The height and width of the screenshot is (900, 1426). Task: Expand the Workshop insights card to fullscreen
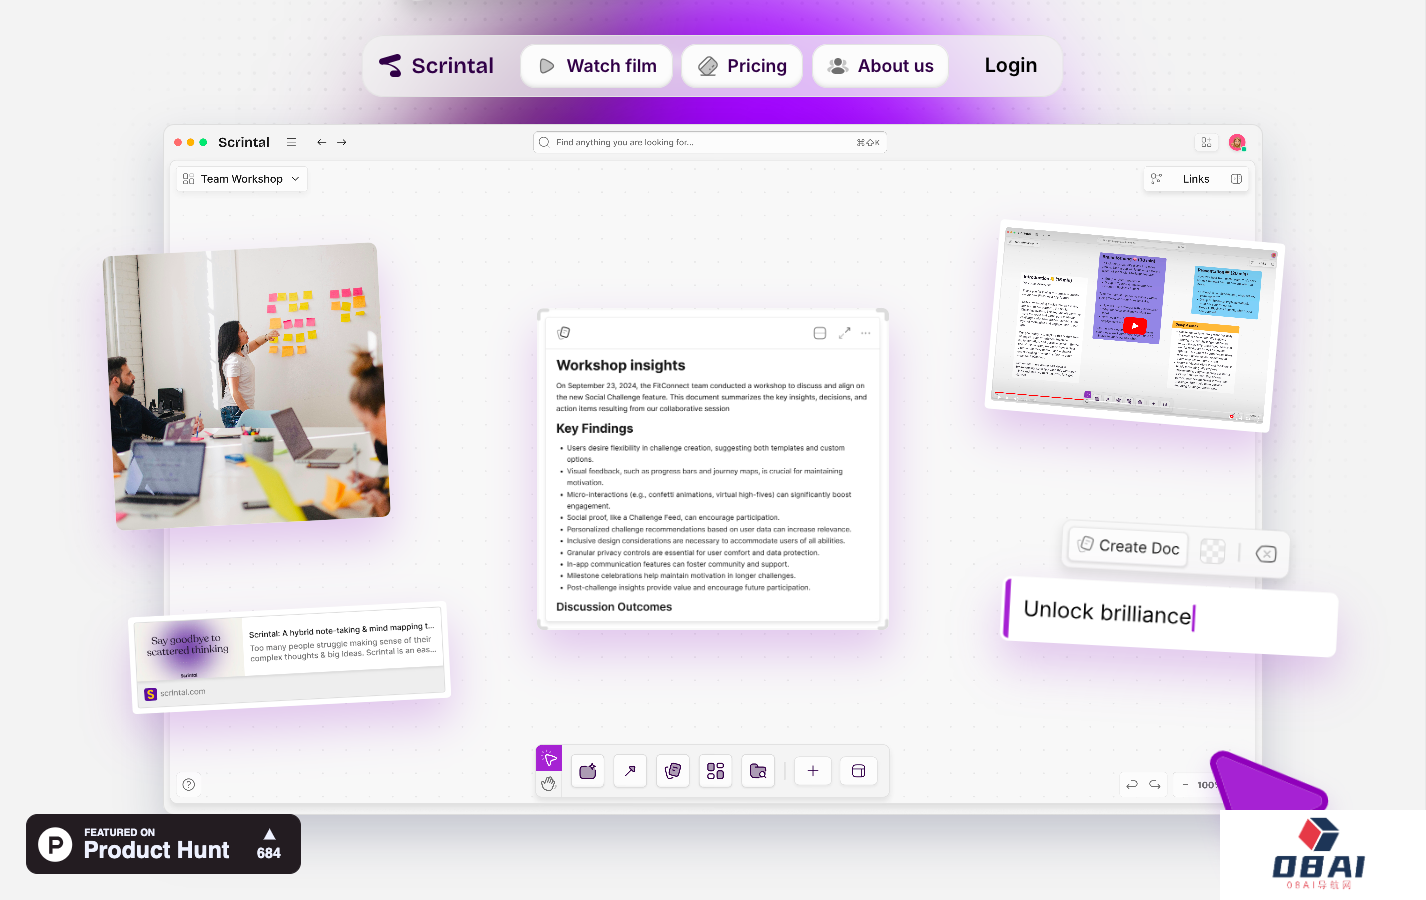point(844,333)
